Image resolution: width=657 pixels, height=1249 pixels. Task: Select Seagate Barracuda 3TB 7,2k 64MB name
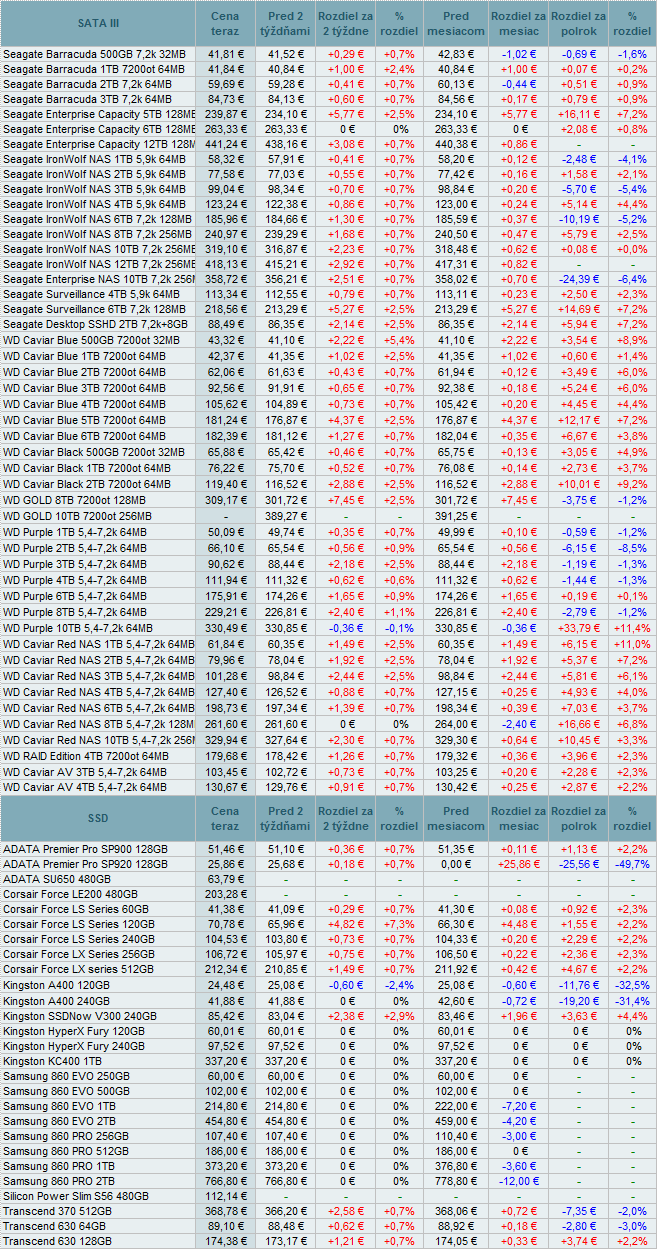point(88,99)
